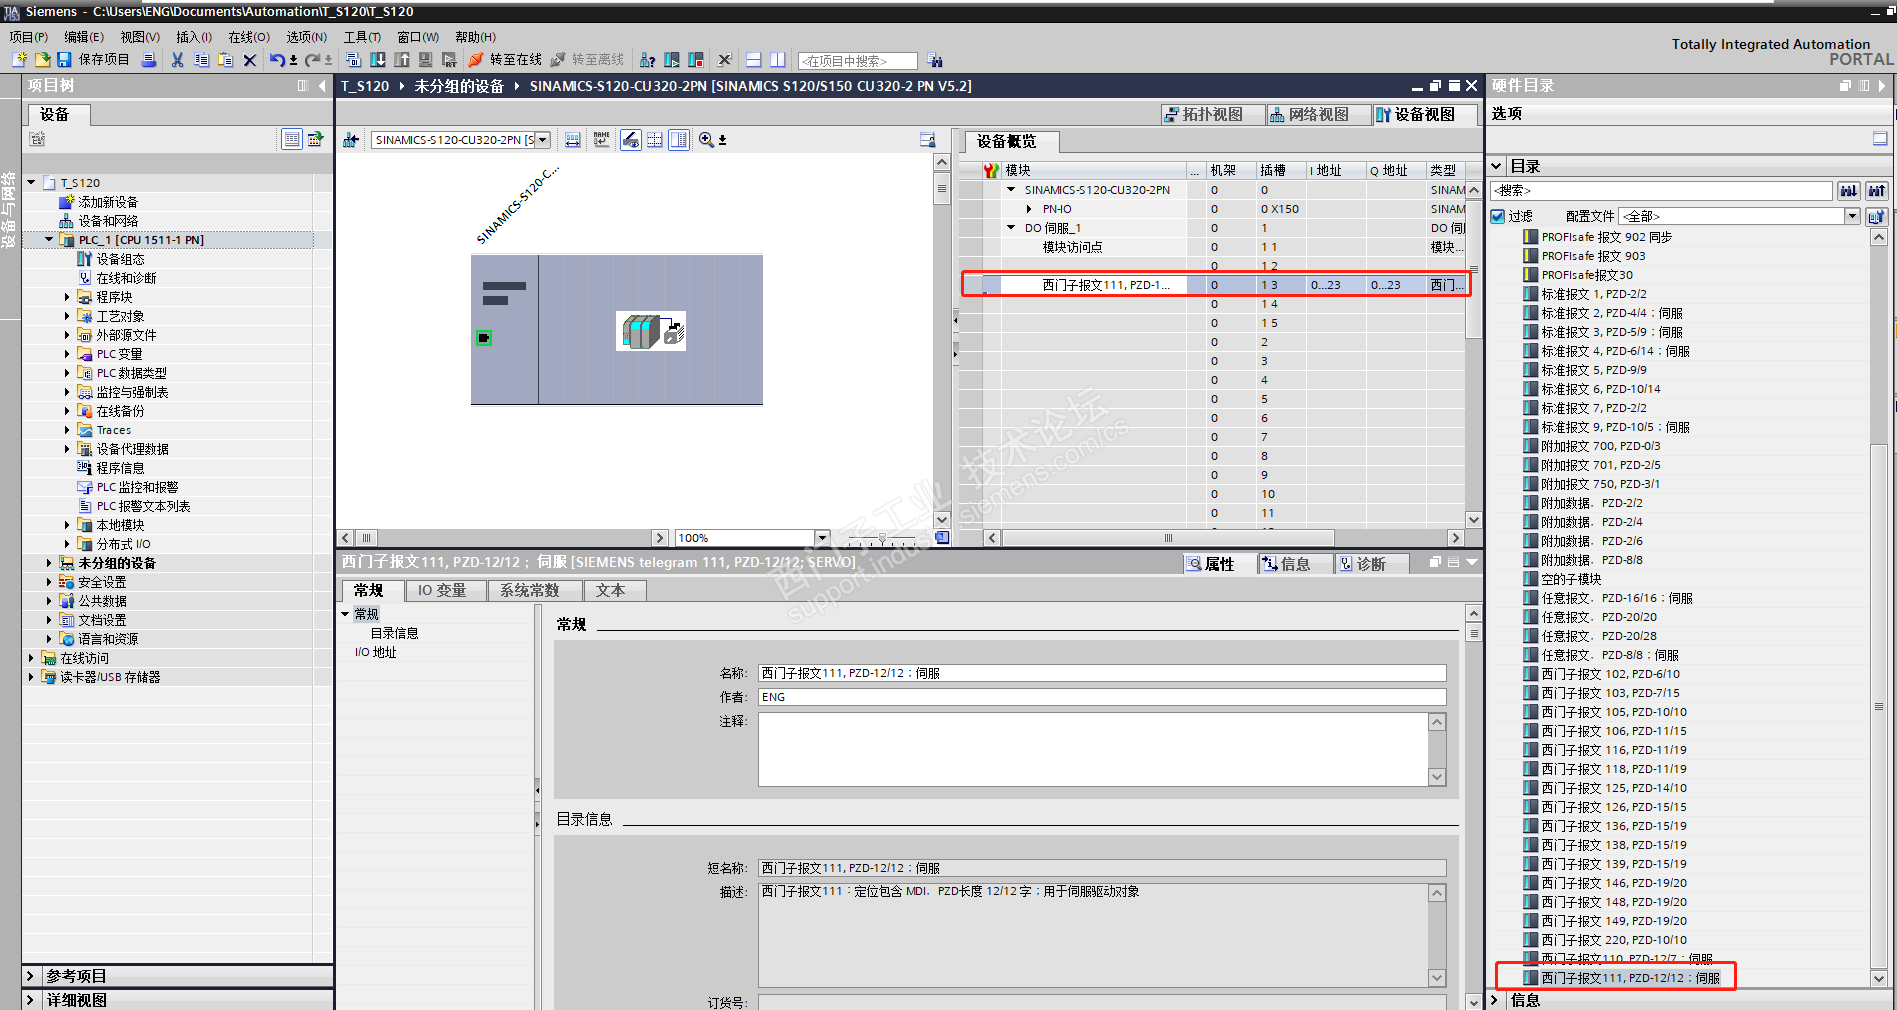Click the device module graphic in canvas
Screen dimensions: 1897x1010
617,330
